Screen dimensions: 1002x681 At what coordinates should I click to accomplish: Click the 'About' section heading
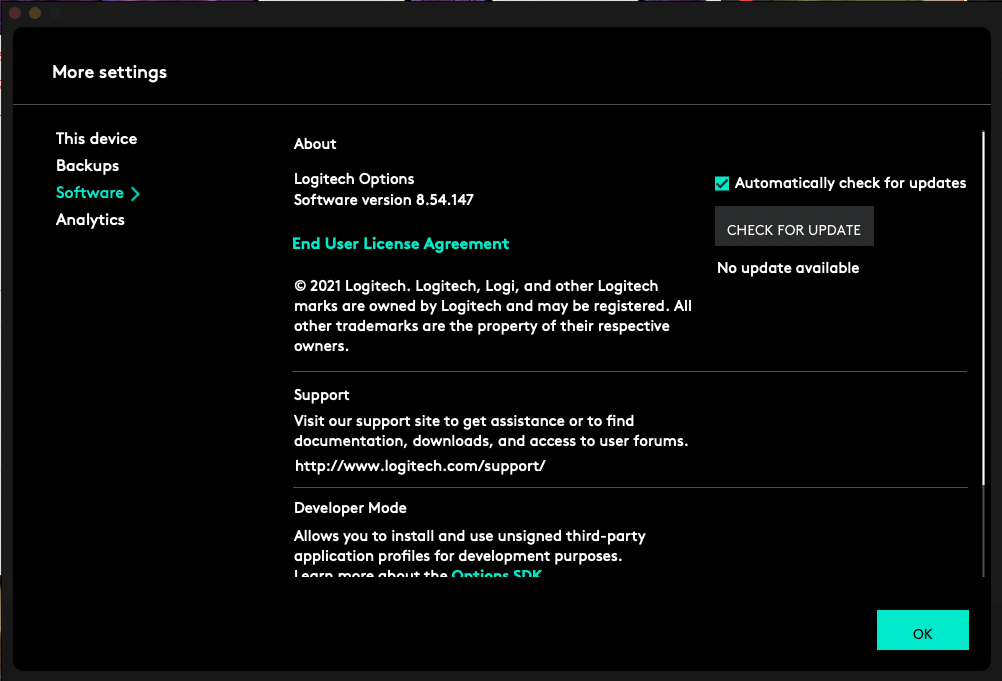(315, 144)
